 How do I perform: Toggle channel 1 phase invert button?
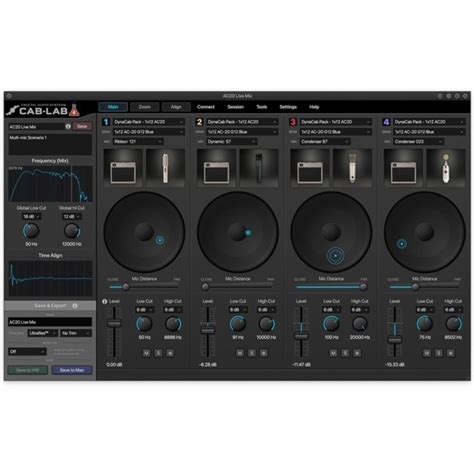170,353
